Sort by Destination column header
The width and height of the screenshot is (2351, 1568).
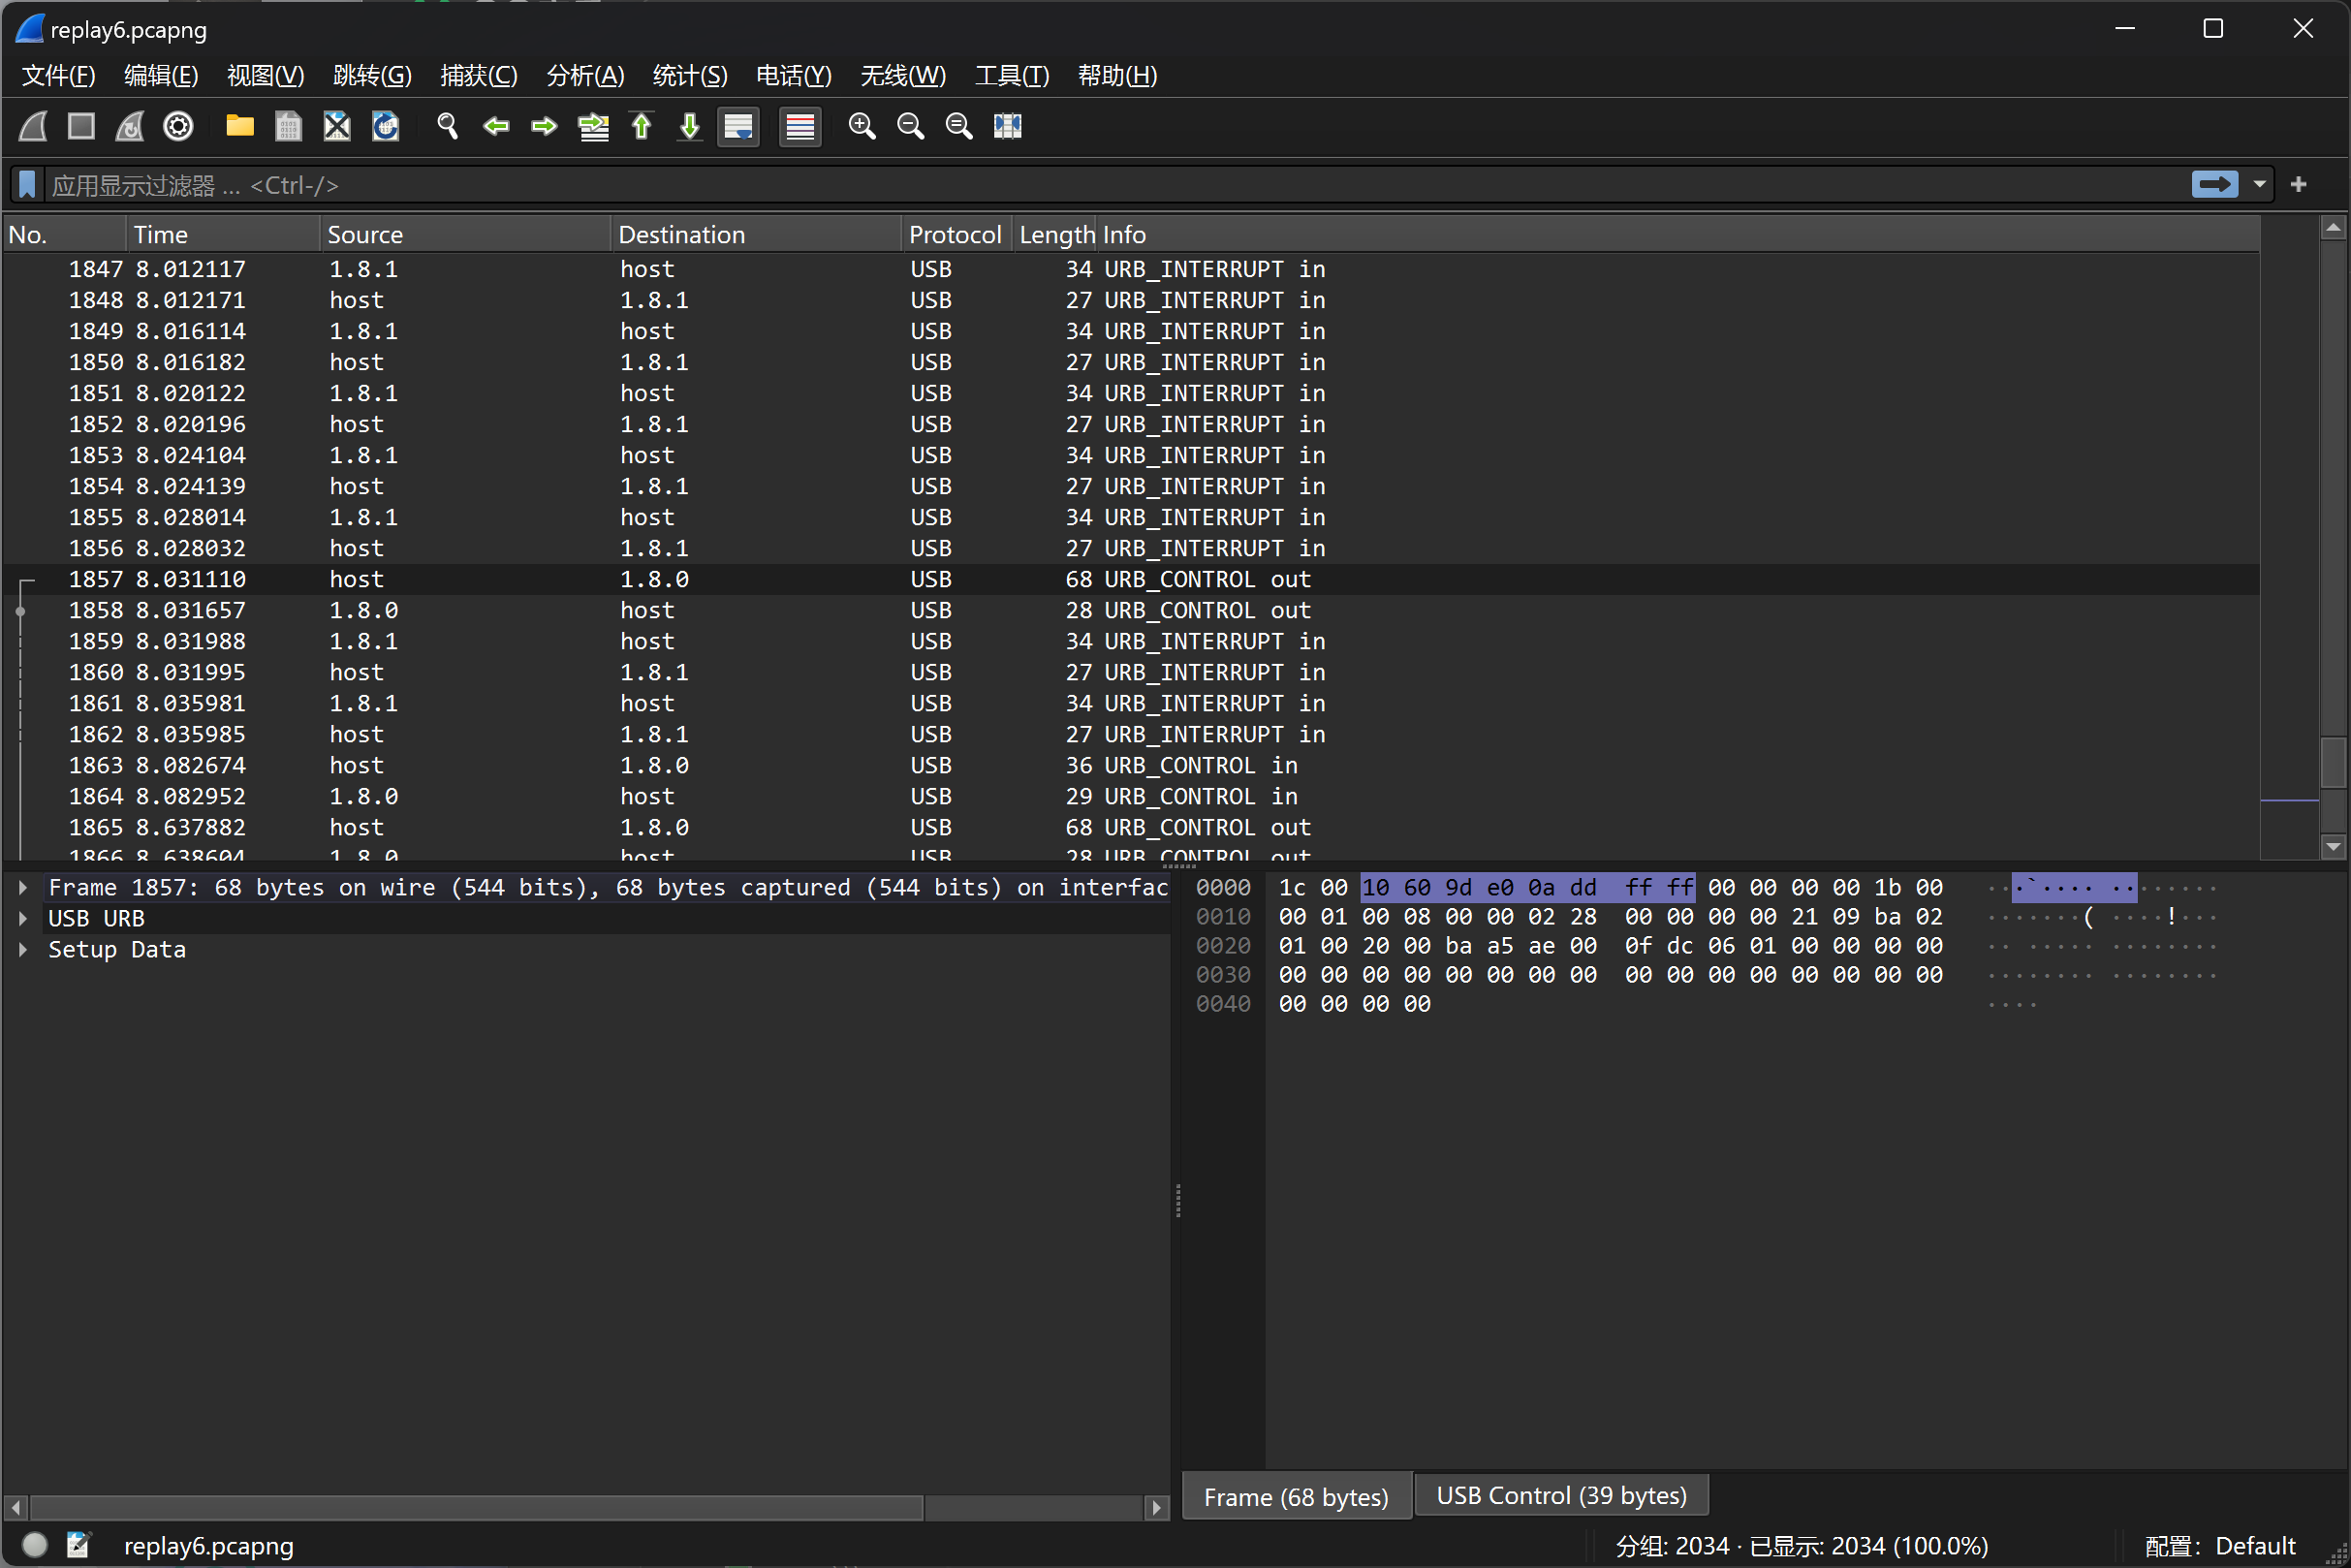pyautogui.click(x=756, y=235)
